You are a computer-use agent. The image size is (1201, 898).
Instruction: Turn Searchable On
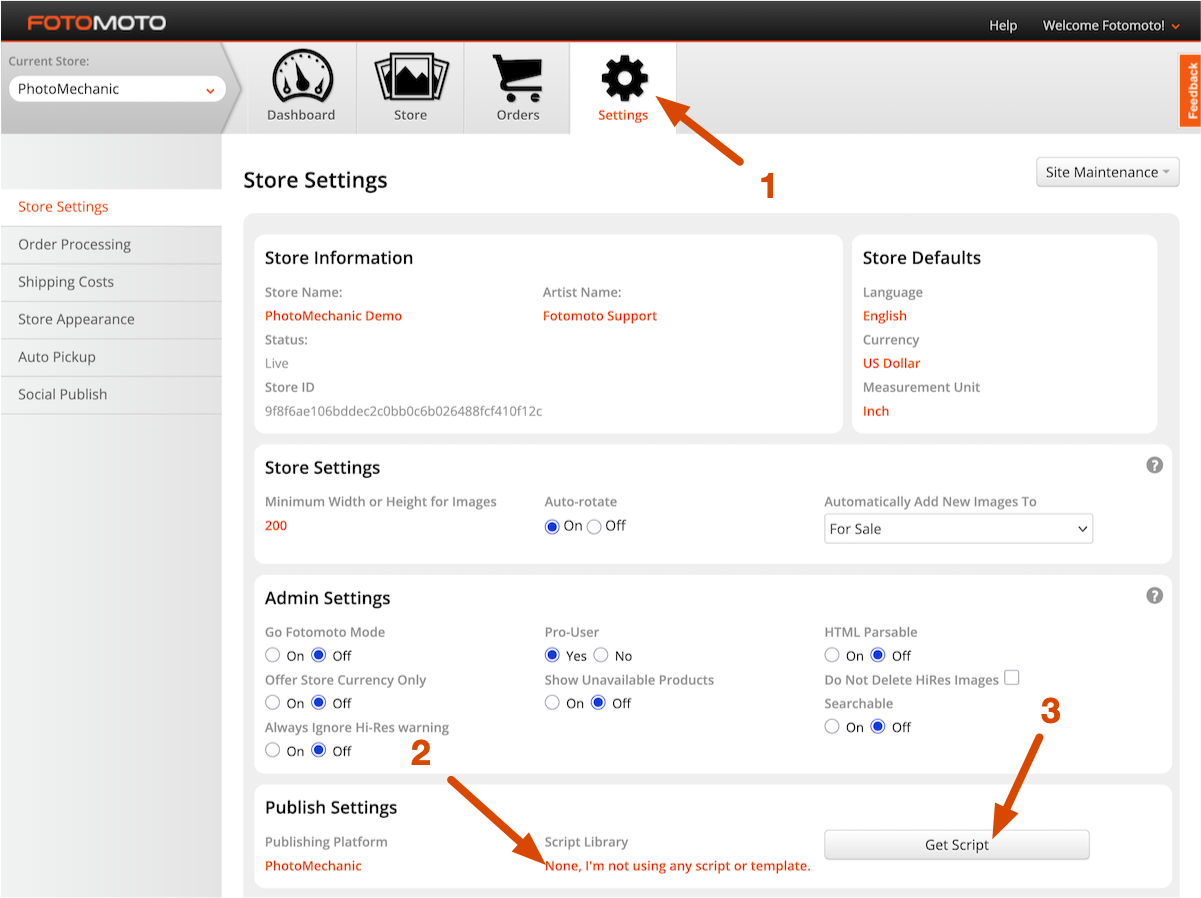click(x=832, y=727)
